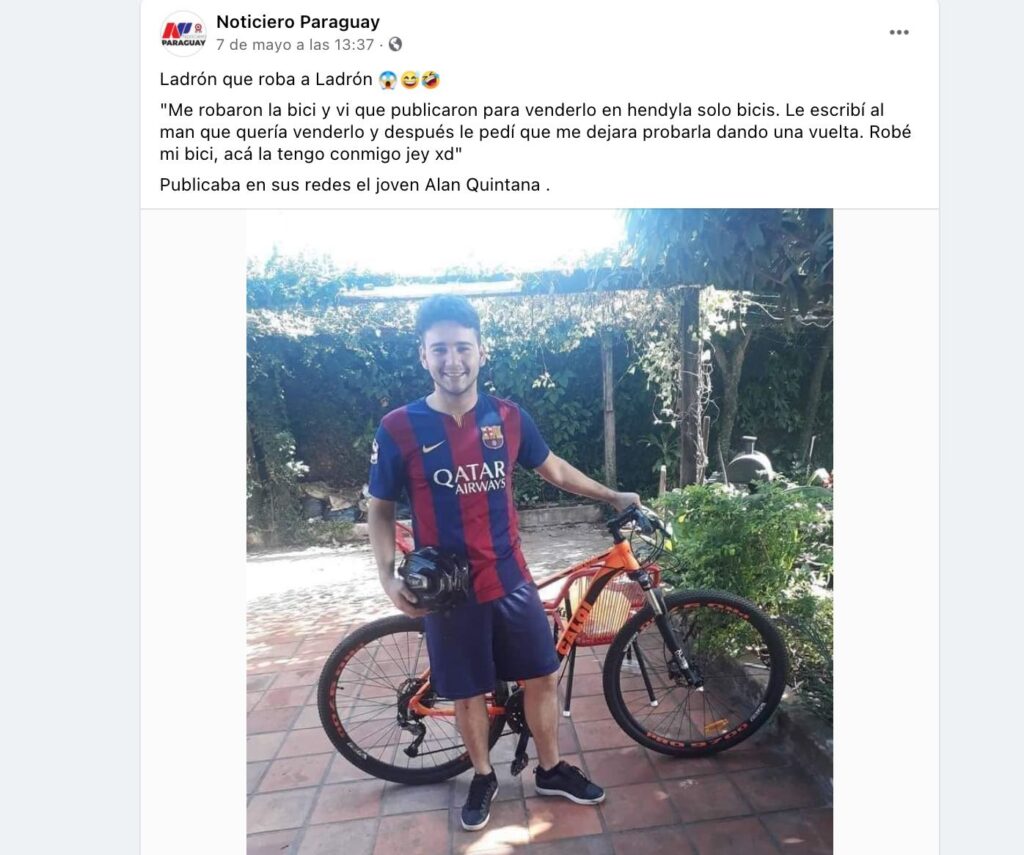The width and height of the screenshot is (1024, 855).
Task: Open the post timestamp 7 de mayo
Action: [x=295, y=44]
